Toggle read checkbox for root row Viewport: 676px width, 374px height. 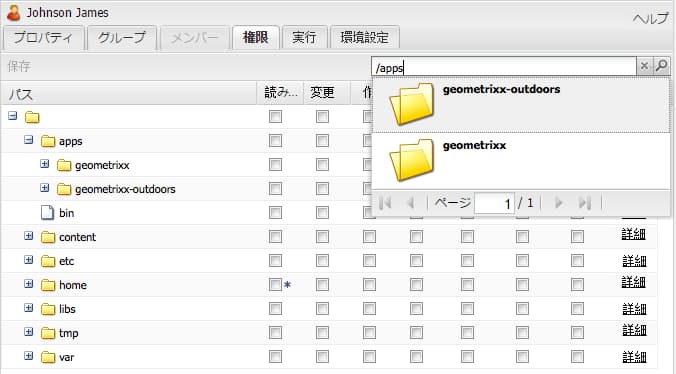275,117
